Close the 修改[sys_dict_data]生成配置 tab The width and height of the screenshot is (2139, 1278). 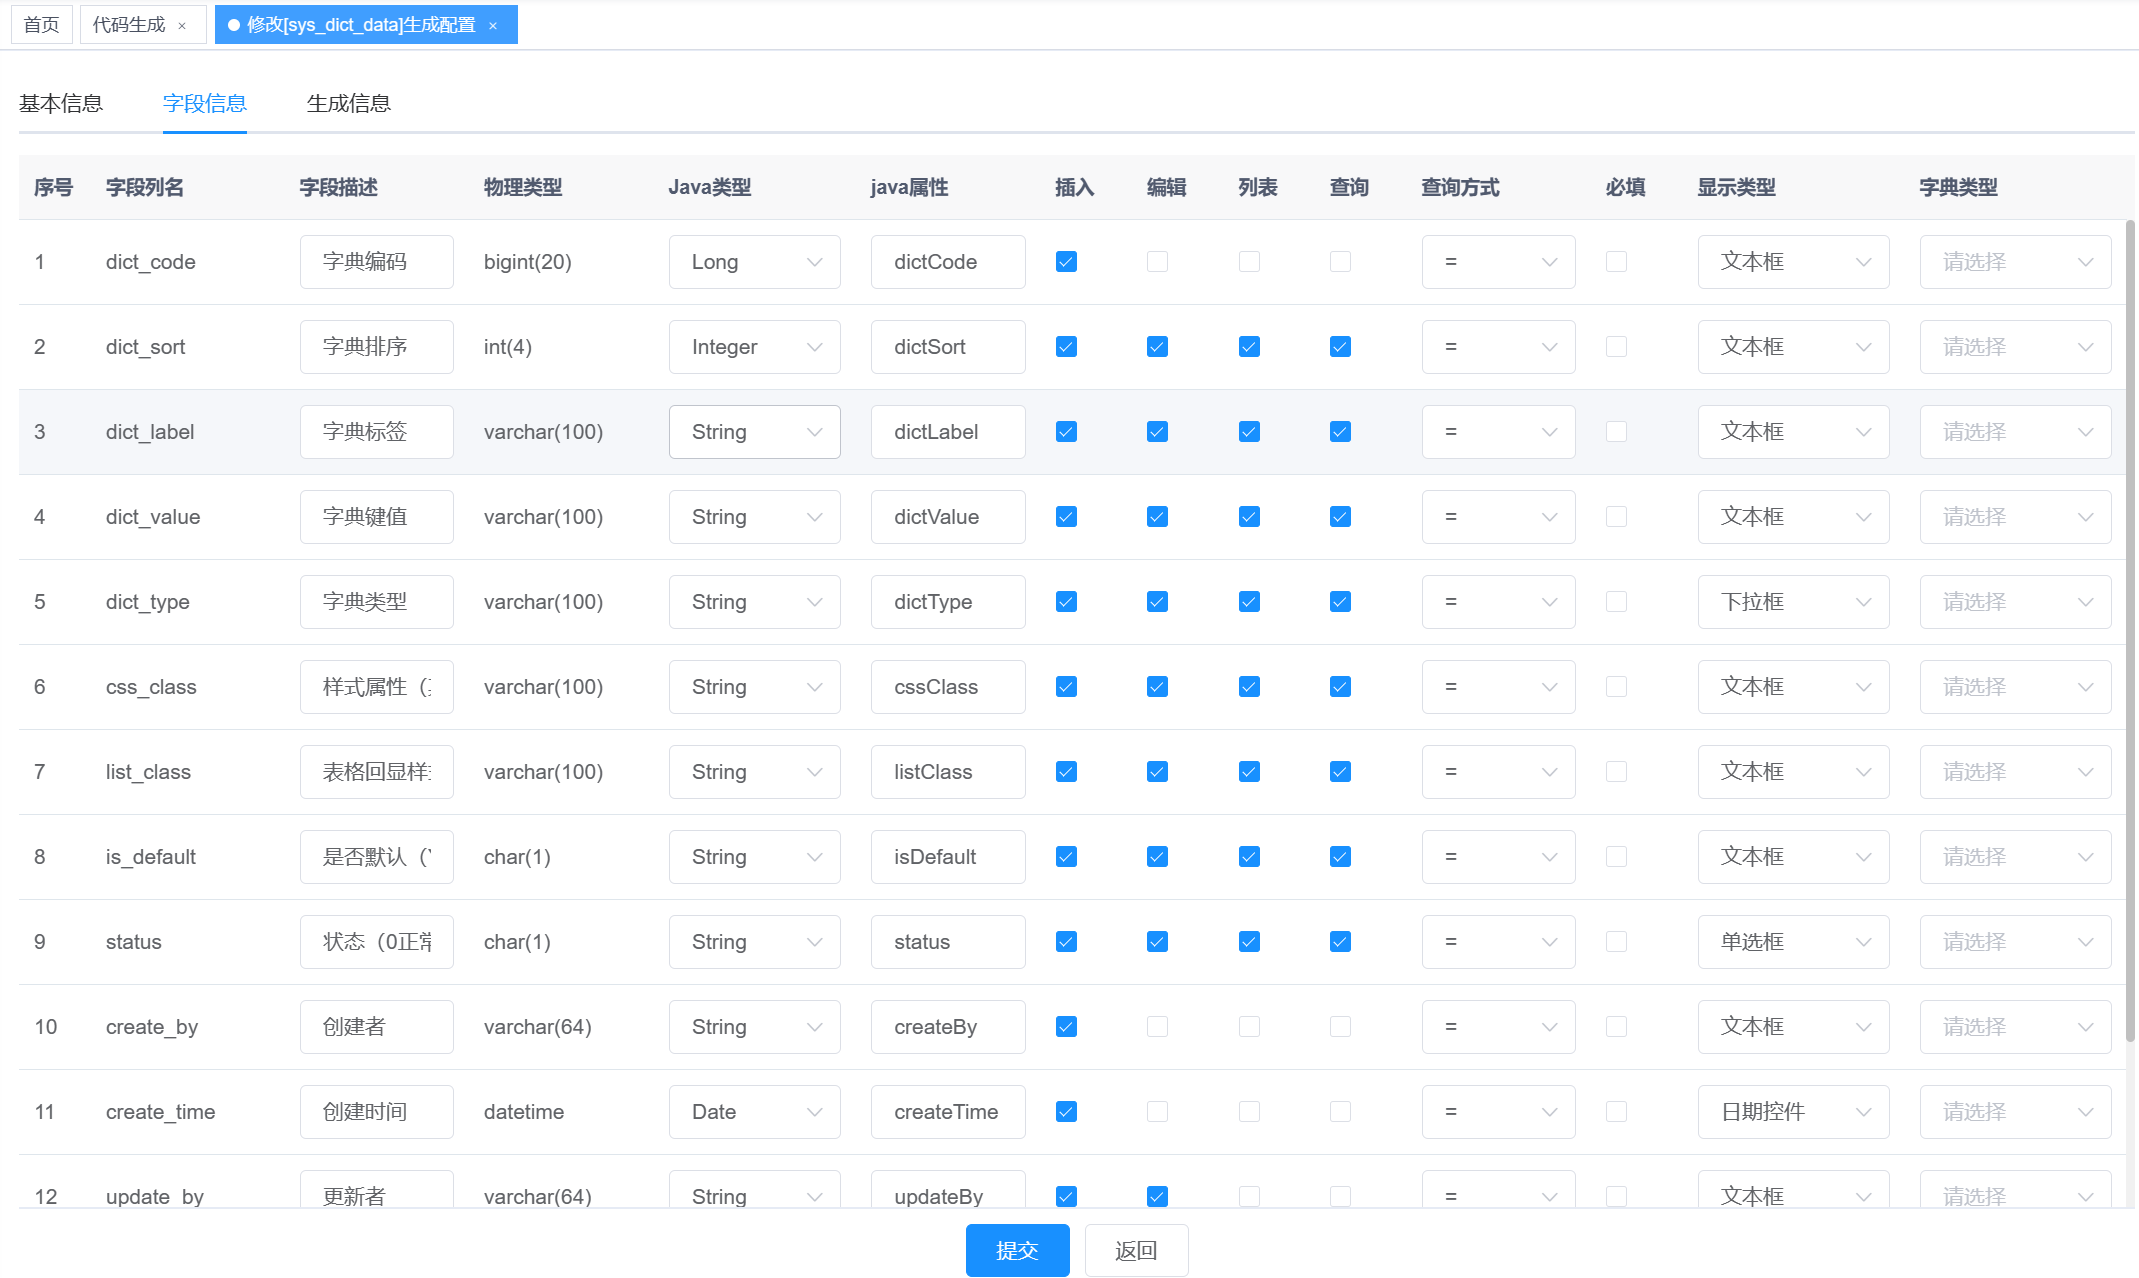coord(493,26)
